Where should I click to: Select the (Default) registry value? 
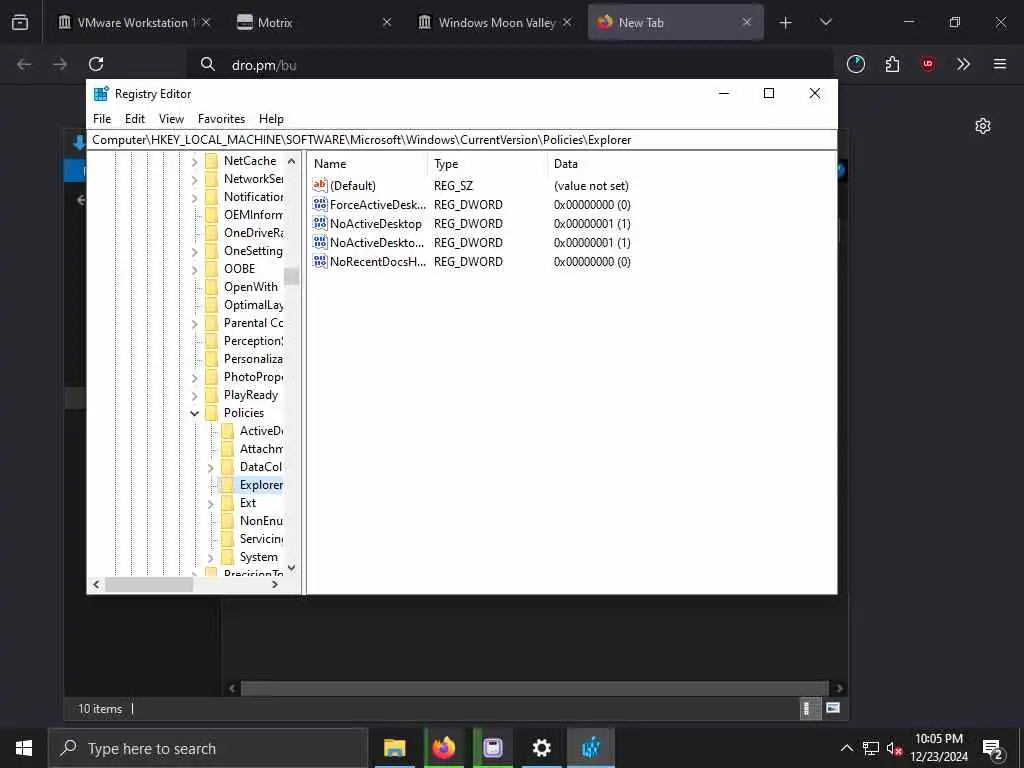(x=353, y=186)
